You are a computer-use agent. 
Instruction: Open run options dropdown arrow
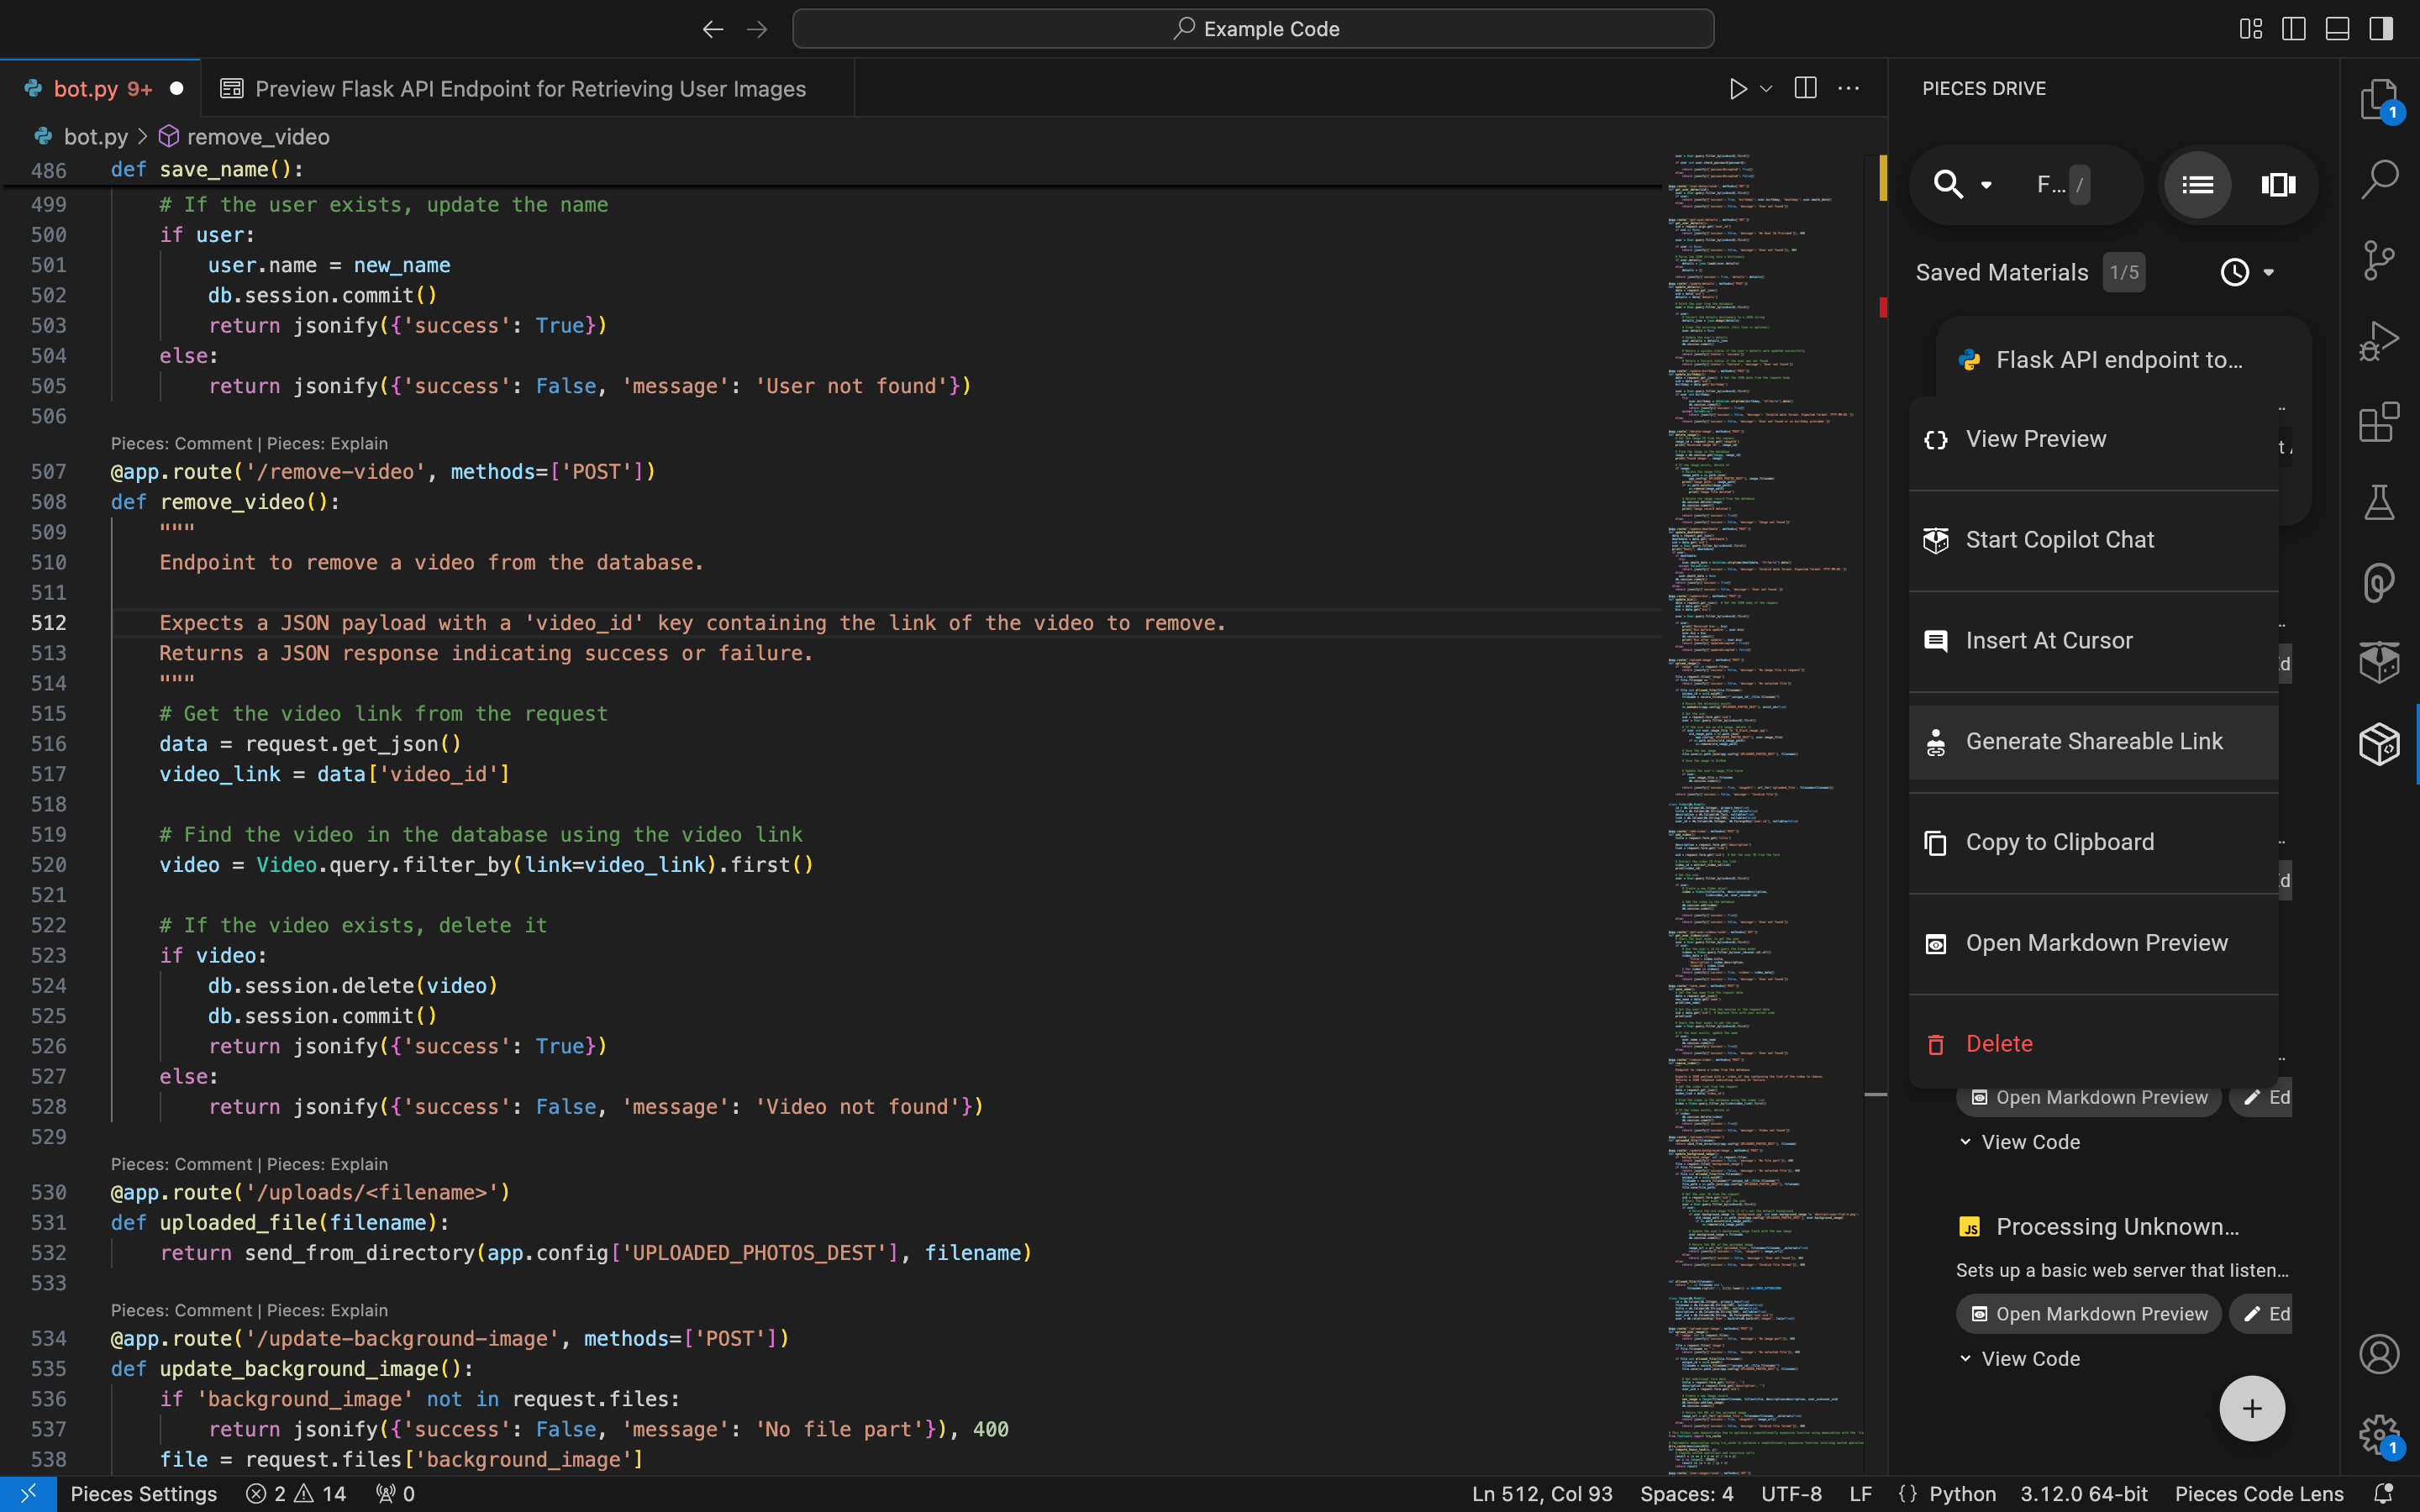coord(1767,88)
